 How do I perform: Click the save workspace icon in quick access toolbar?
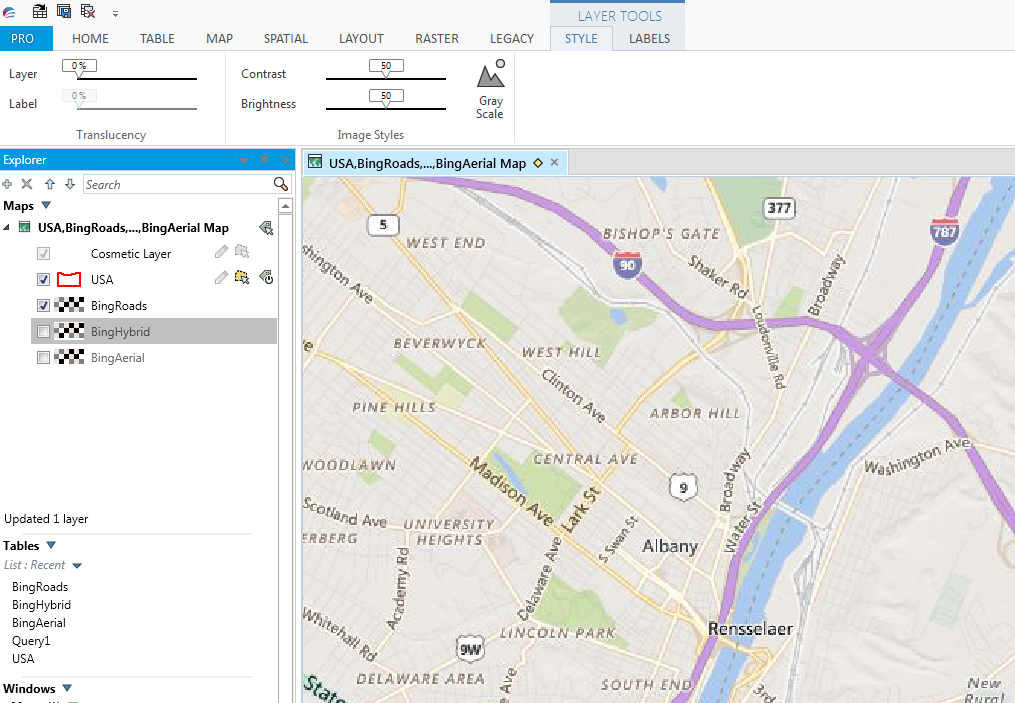tap(63, 11)
